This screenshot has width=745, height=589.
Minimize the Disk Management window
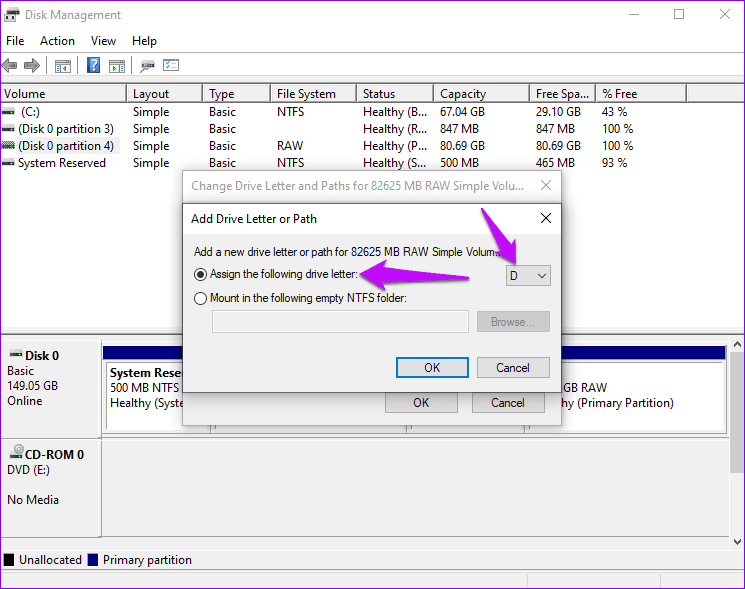click(634, 15)
